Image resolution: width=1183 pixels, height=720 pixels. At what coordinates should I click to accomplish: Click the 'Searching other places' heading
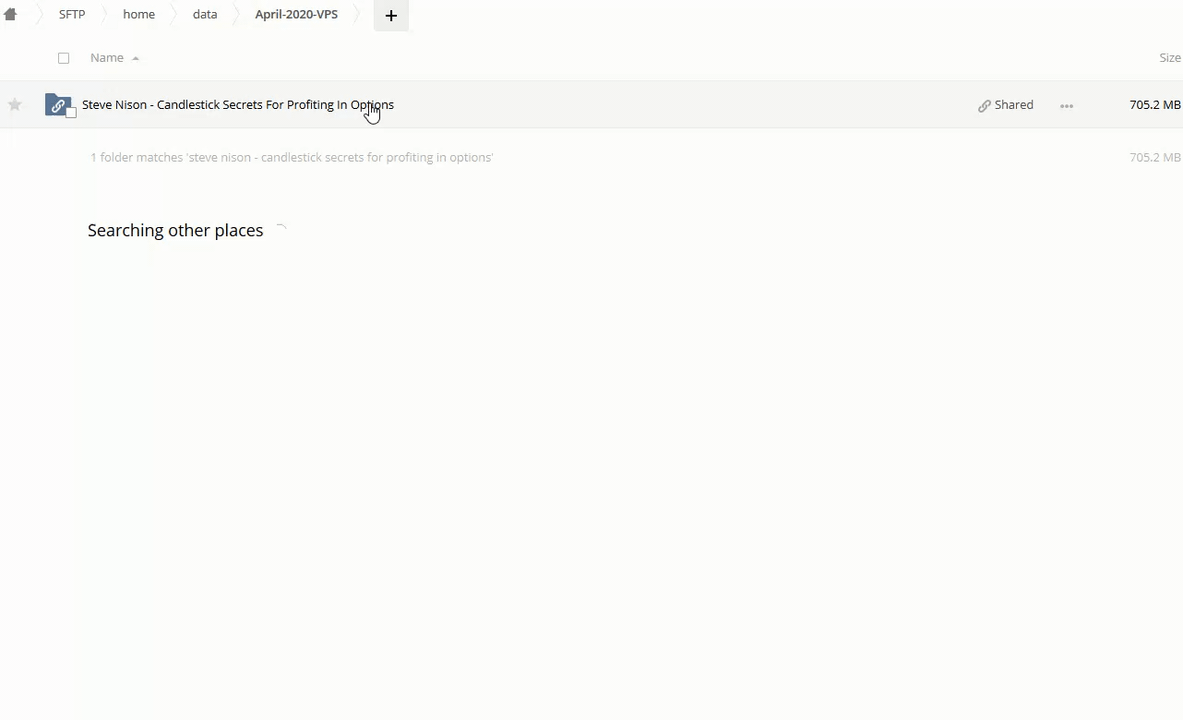175,231
